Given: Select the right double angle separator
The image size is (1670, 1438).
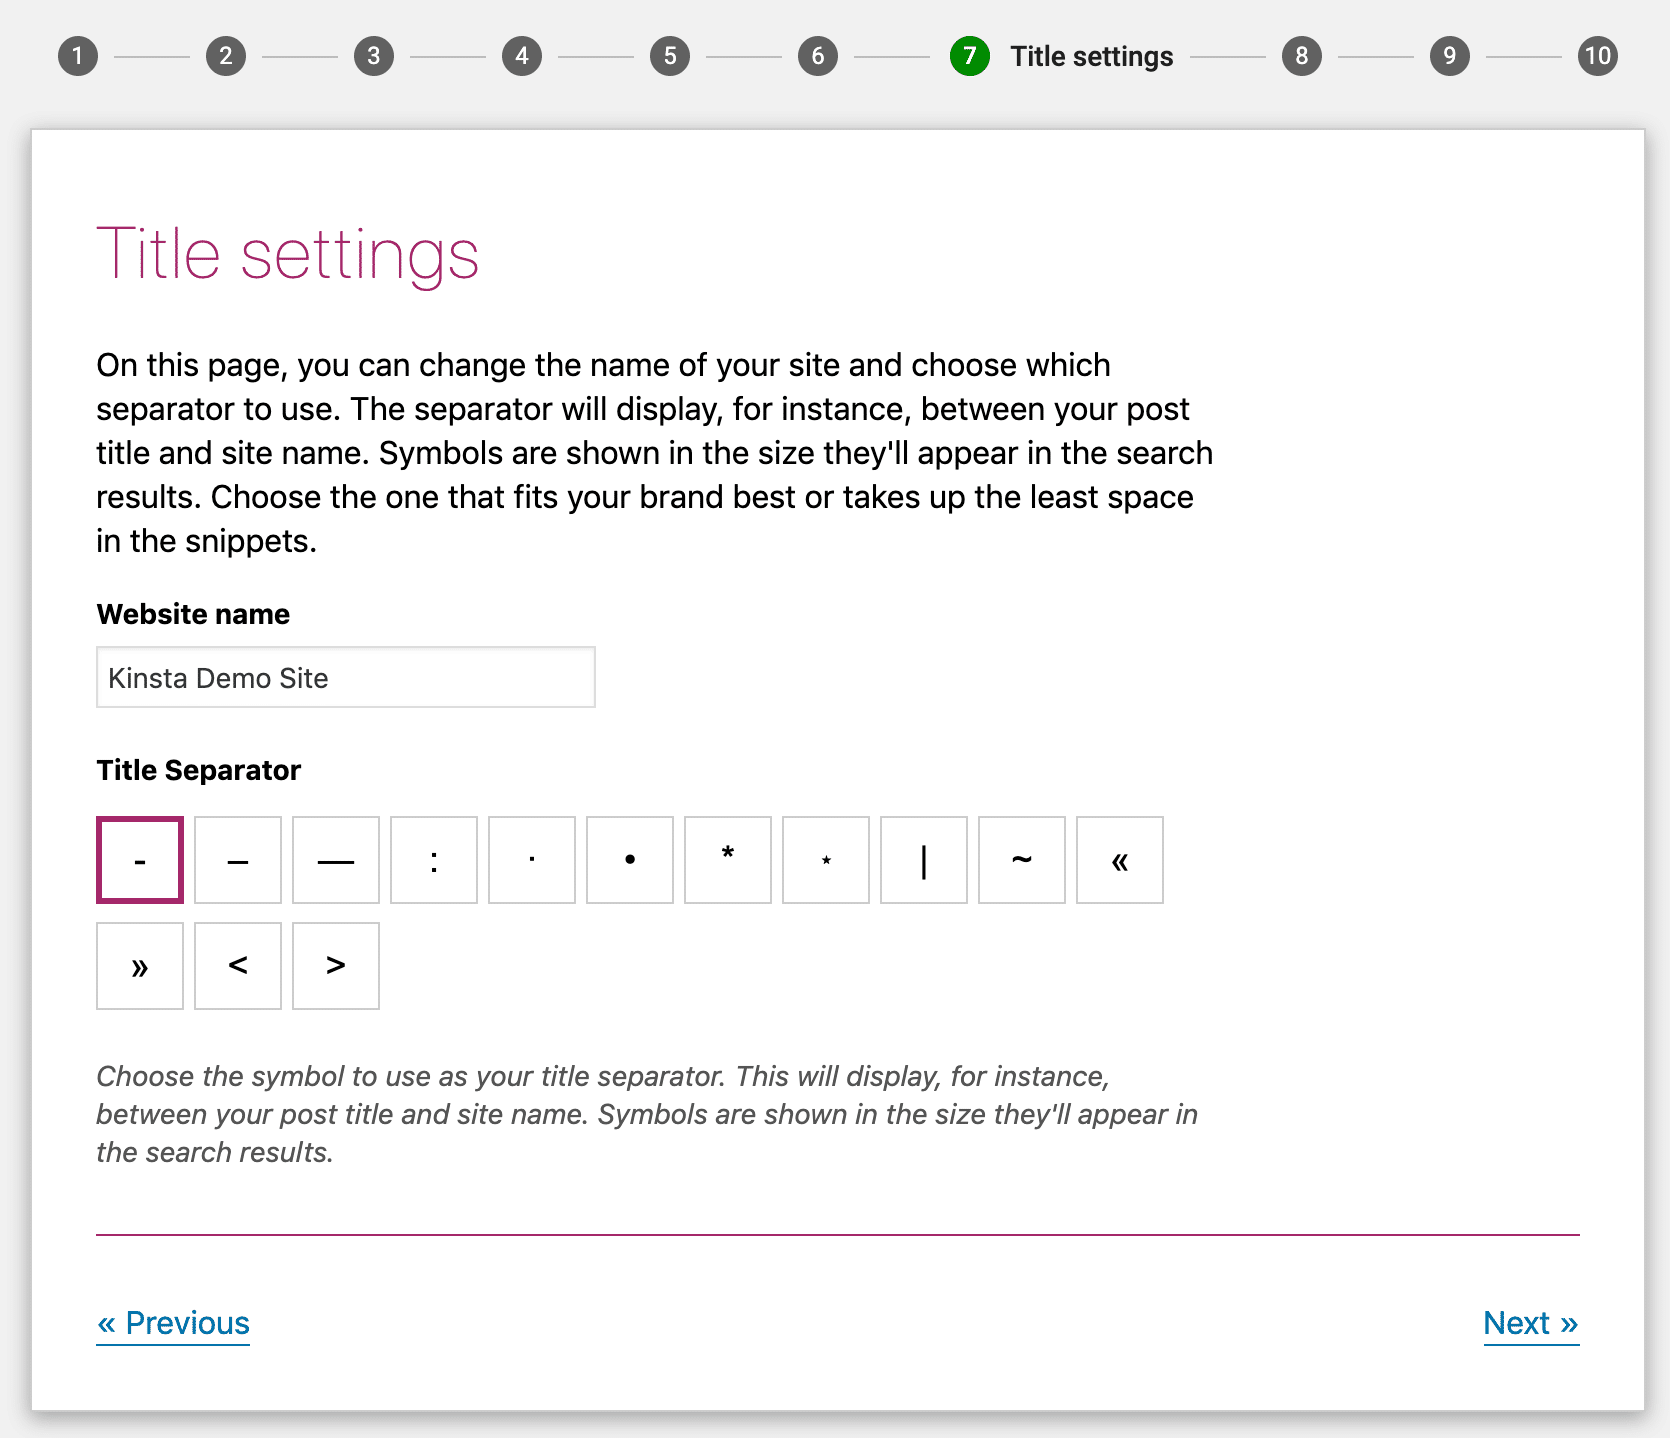Looking at the screenshot, I should pos(140,966).
